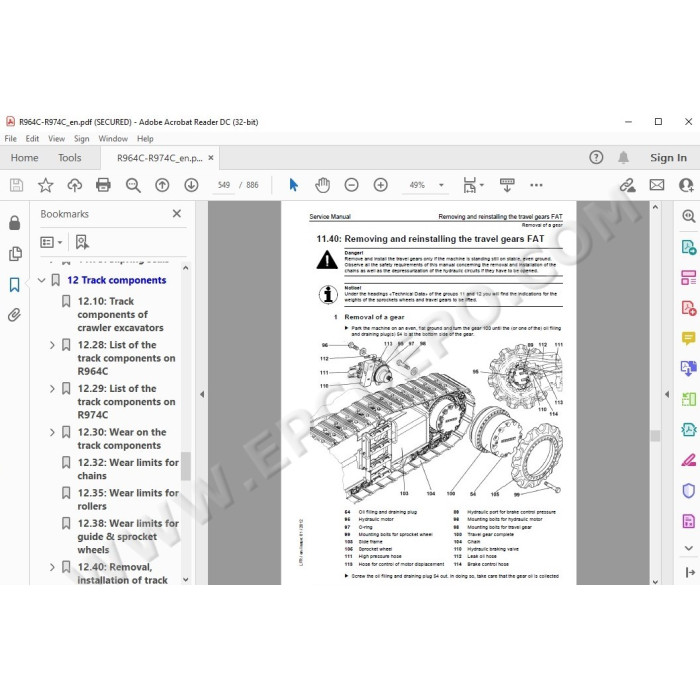Open fit page options icon

pos(473,185)
